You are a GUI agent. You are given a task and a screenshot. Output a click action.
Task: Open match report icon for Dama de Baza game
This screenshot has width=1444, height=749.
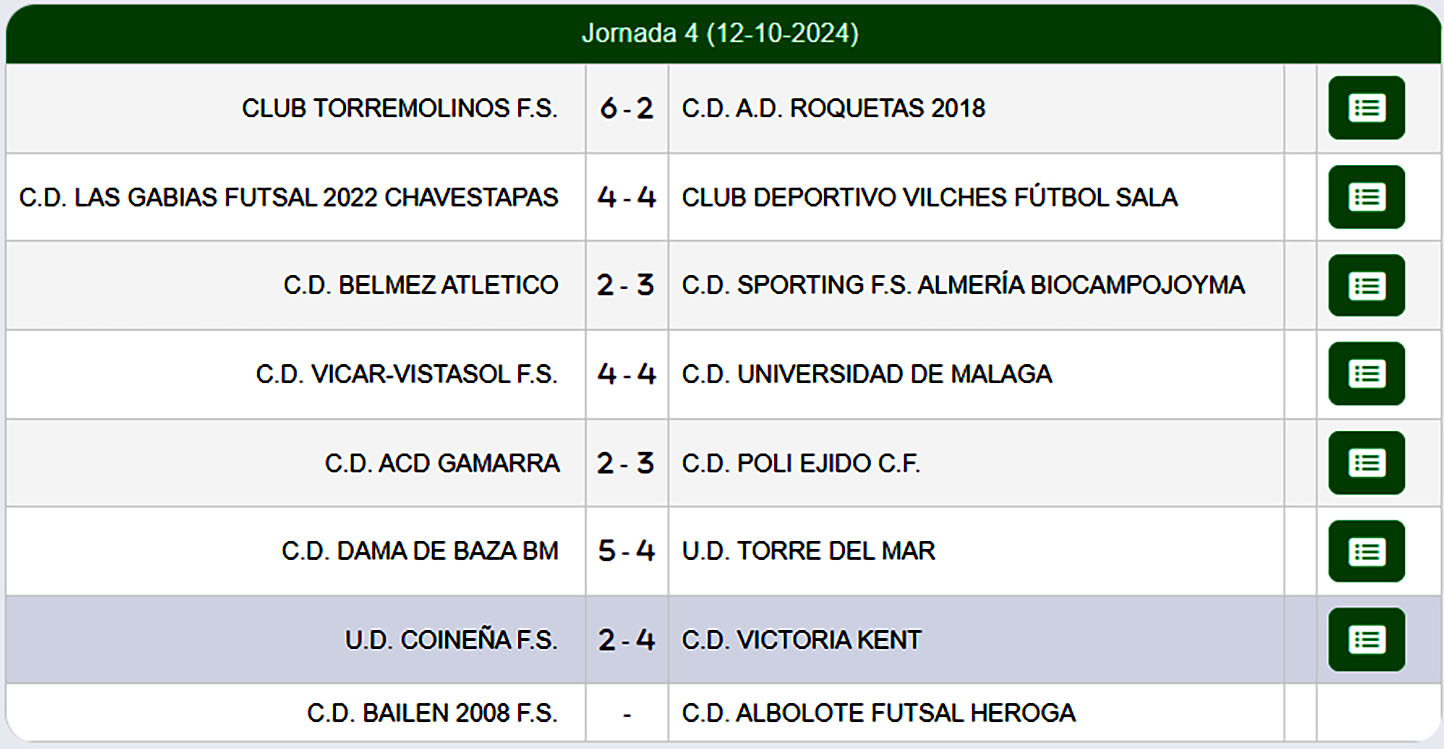tap(1366, 551)
